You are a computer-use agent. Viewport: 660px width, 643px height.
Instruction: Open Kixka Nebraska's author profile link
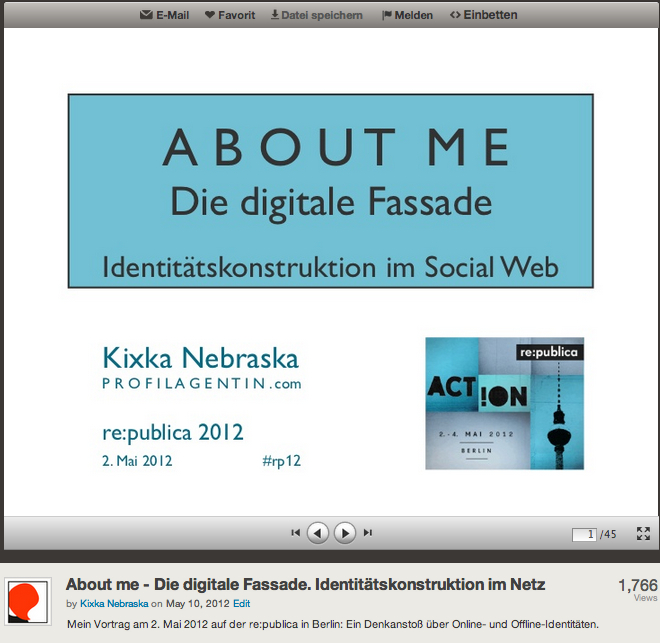click(x=113, y=604)
